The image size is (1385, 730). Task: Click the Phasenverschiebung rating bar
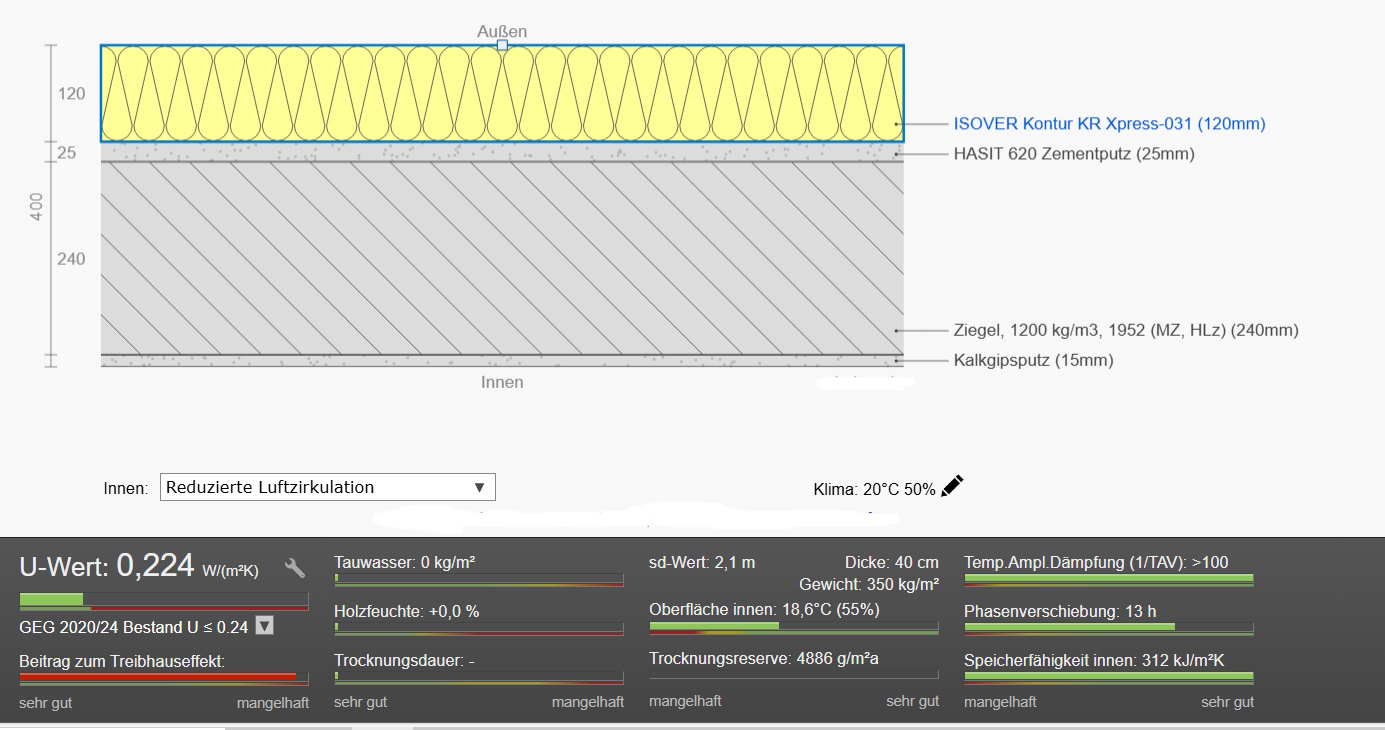coord(1108,628)
